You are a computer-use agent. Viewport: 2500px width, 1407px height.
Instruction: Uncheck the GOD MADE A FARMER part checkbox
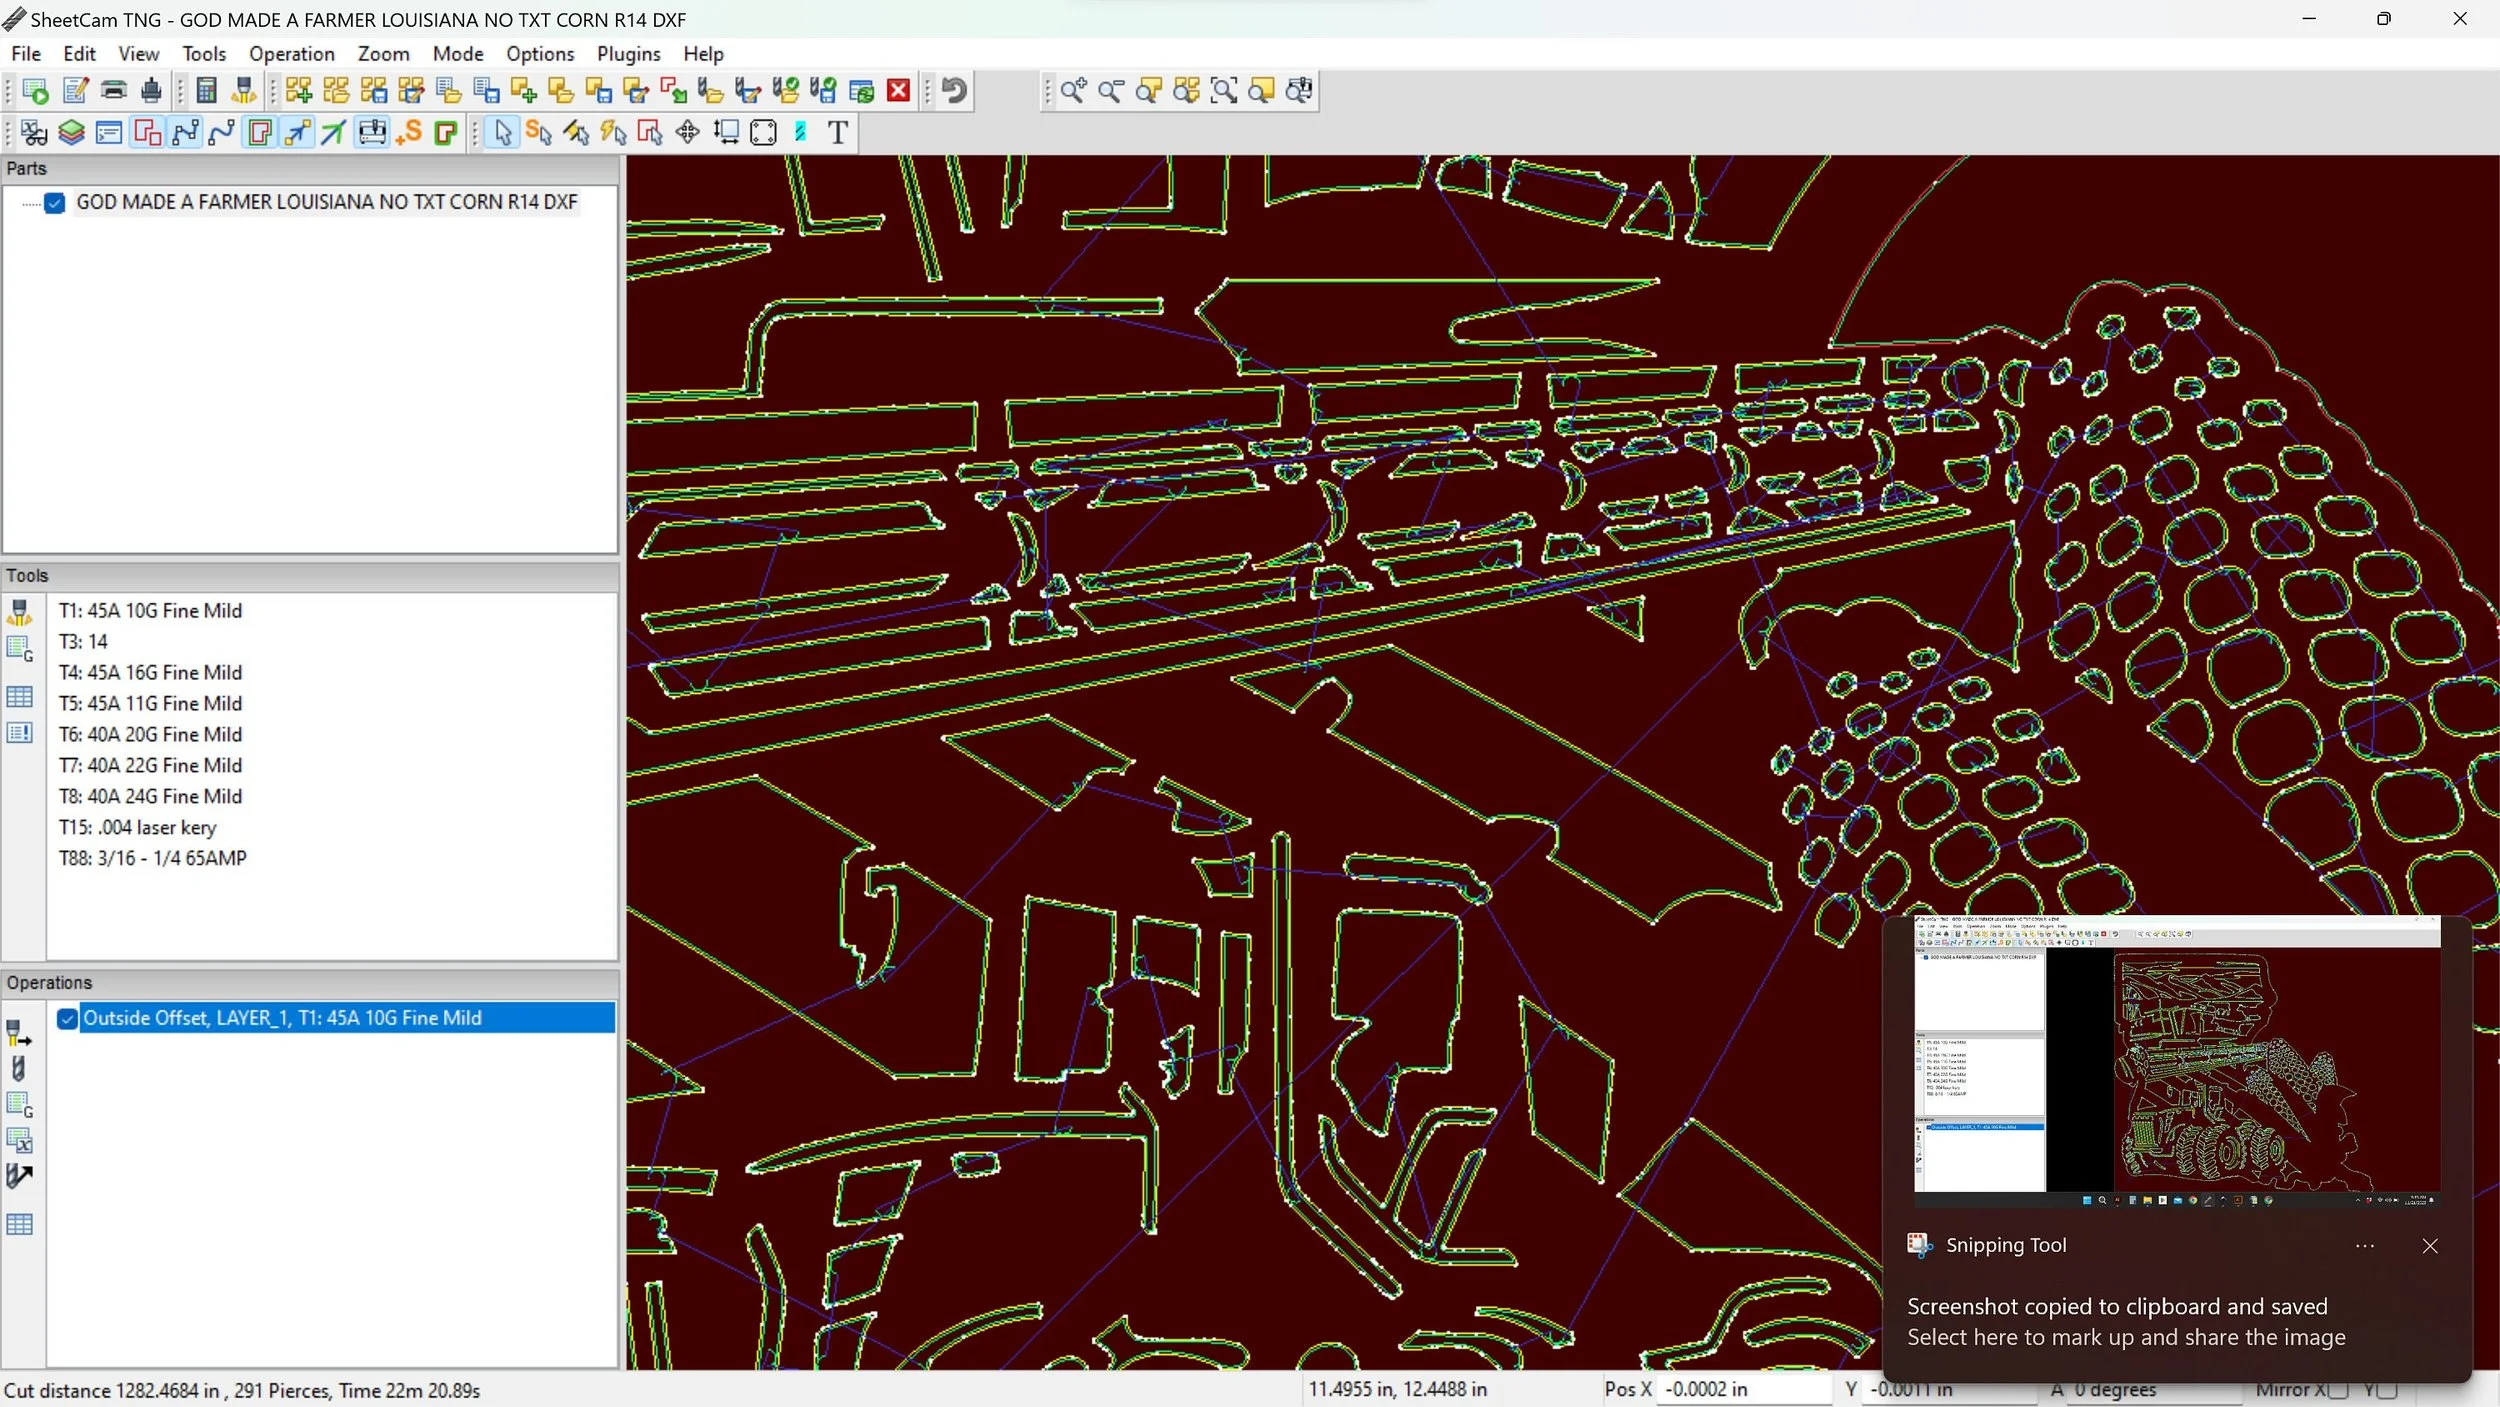pyautogui.click(x=55, y=203)
